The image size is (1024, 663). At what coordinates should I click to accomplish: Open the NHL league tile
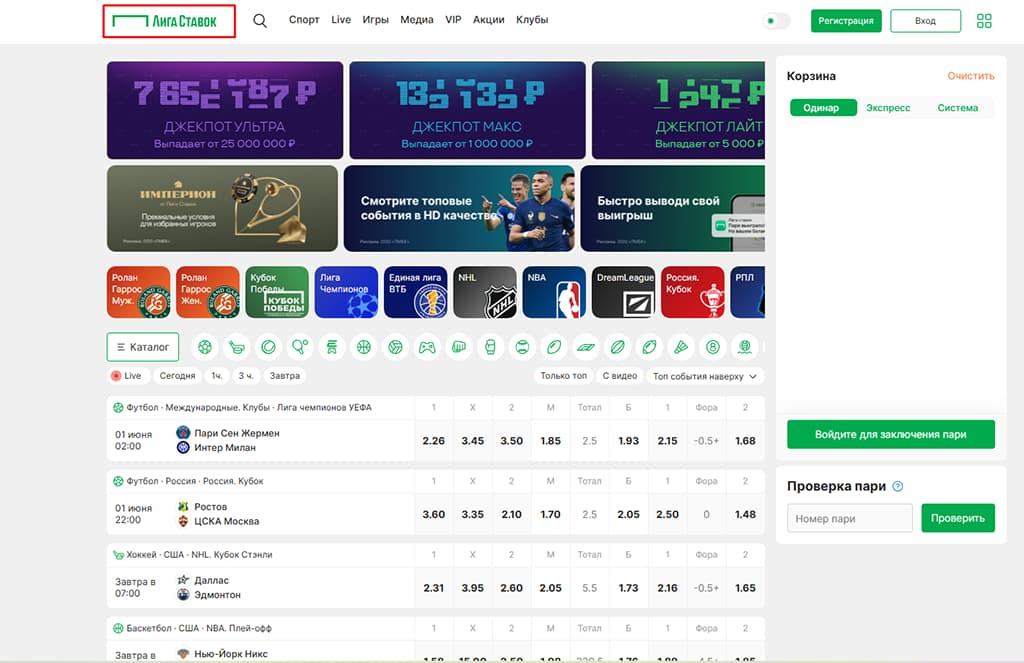click(485, 292)
